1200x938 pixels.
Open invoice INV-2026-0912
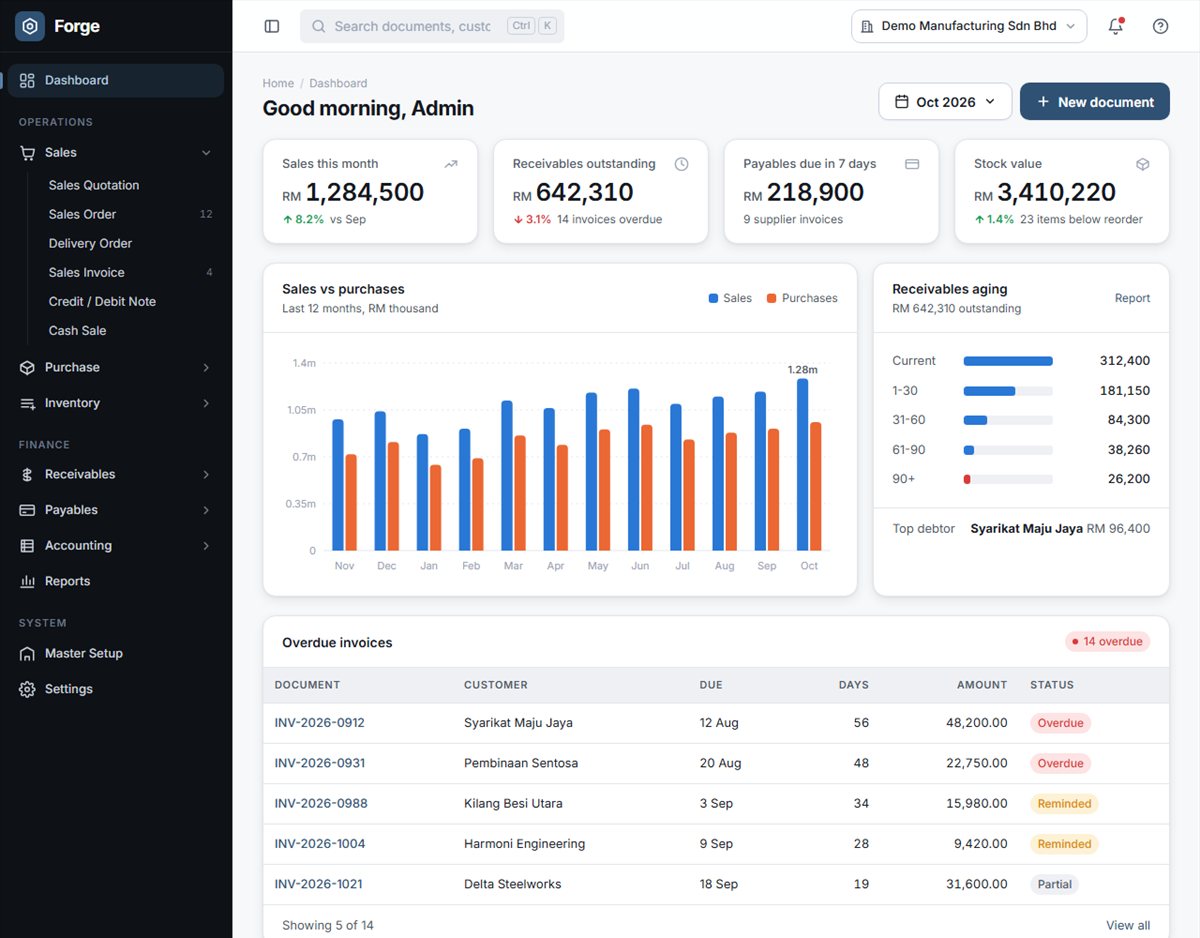pos(320,722)
